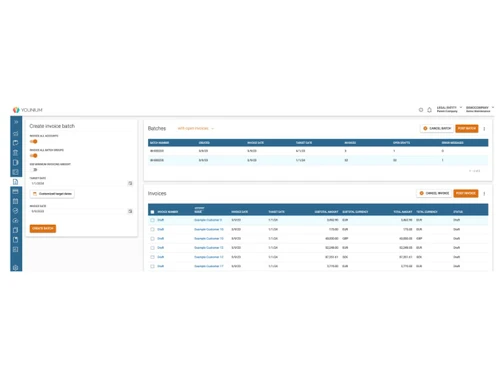Click into the Target date input field
The height and width of the screenshot is (375, 500).
click(78, 183)
